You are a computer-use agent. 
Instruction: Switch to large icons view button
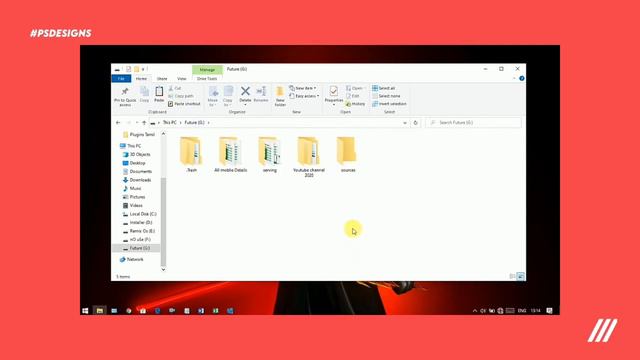click(x=520, y=276)
